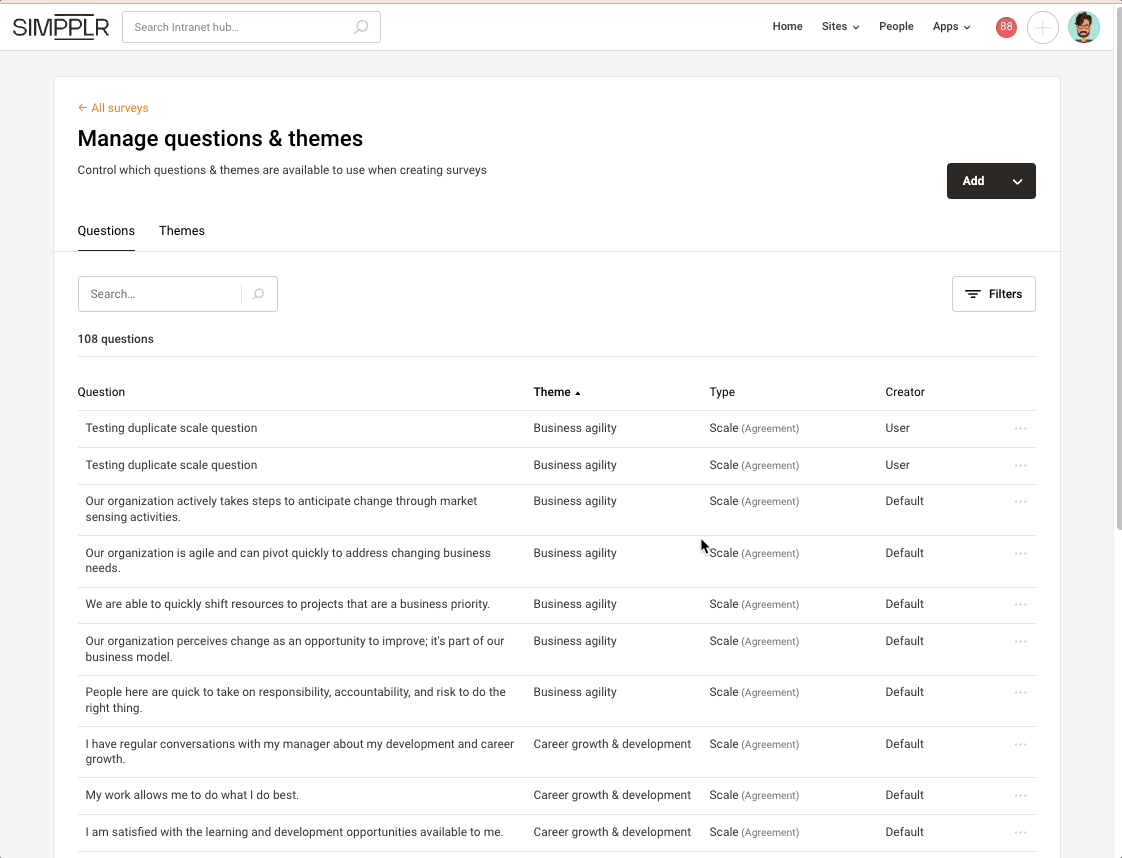Click the Filters funnel icon
Screen dimensions: 1122x858
[972, 293]
